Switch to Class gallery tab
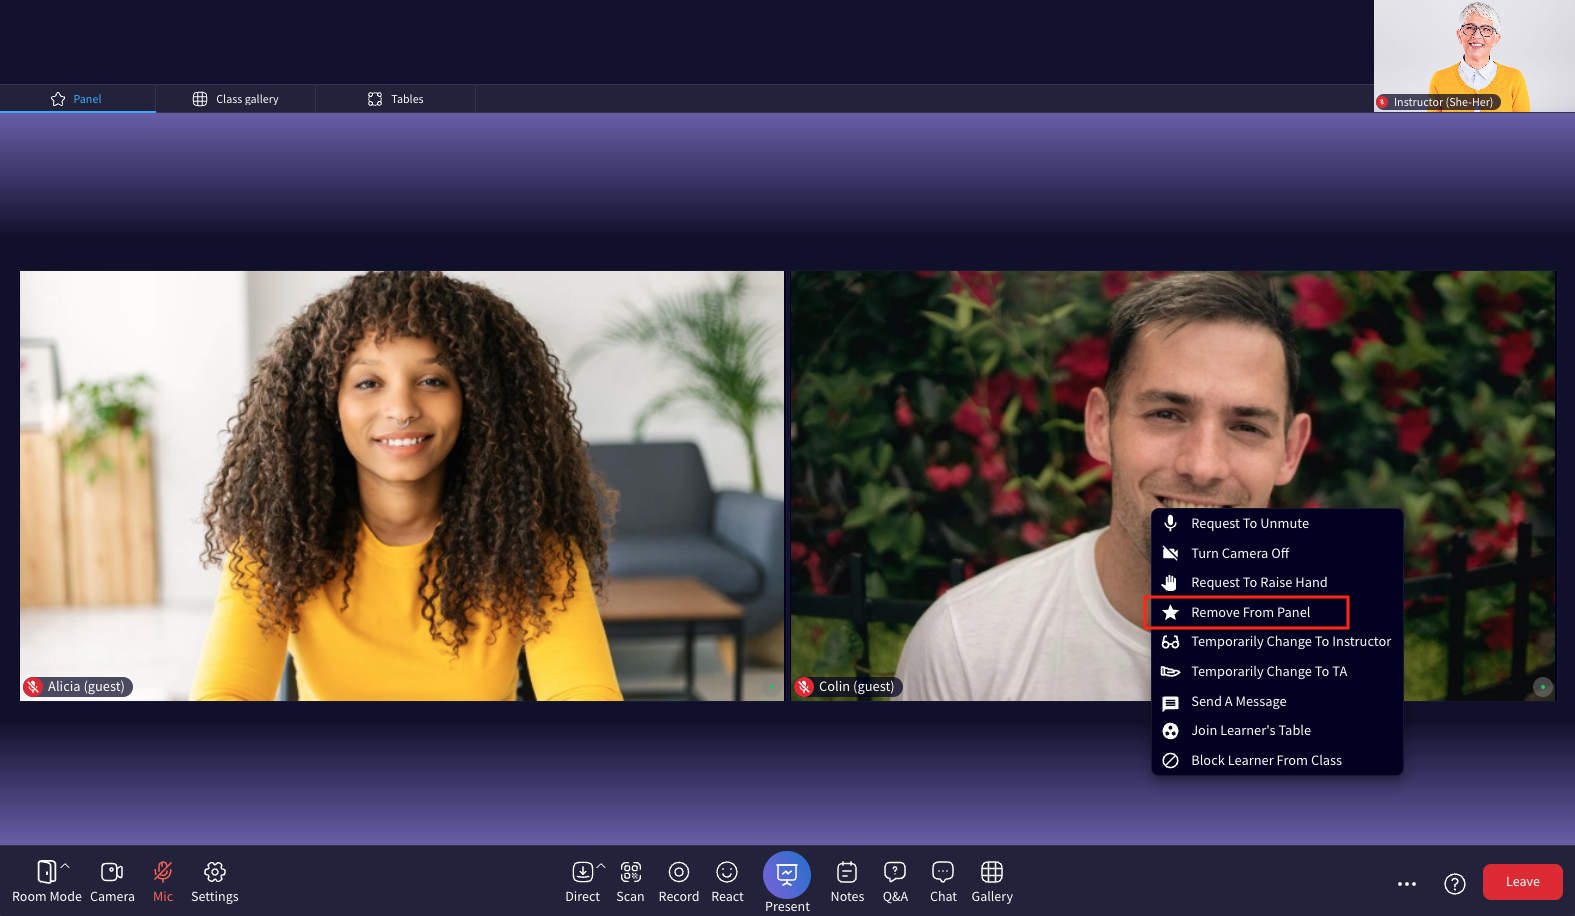Viewport: 1575px width, 916px height. click(x=236, y=99)
